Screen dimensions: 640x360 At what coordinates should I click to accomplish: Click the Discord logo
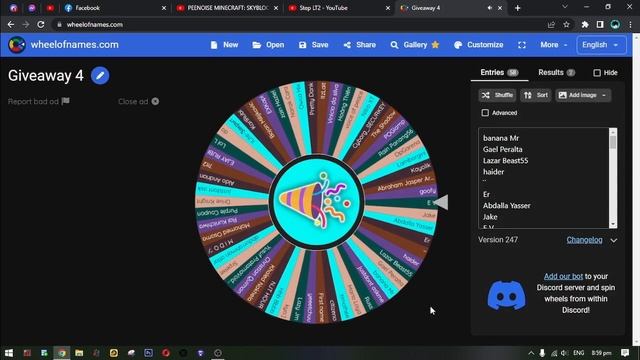(507, 295)
